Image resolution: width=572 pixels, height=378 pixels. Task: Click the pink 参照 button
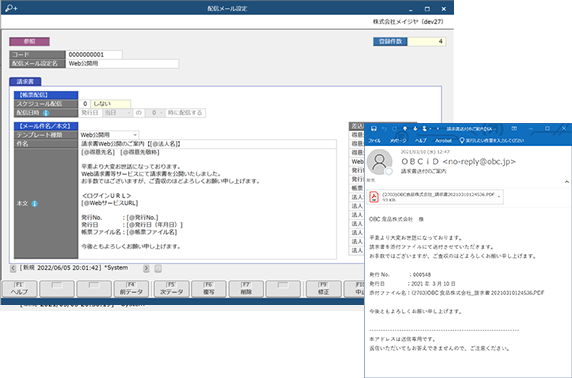29,42
